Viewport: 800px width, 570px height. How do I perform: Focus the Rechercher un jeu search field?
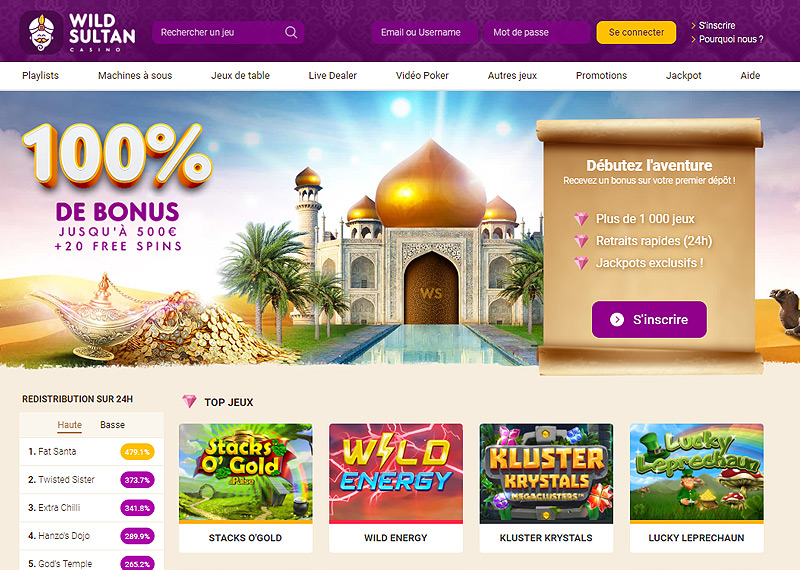pos(228,32)
